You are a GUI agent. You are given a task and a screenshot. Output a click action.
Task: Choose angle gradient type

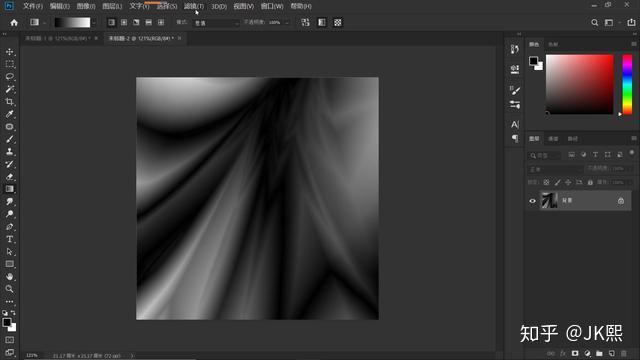coord(136,22)
